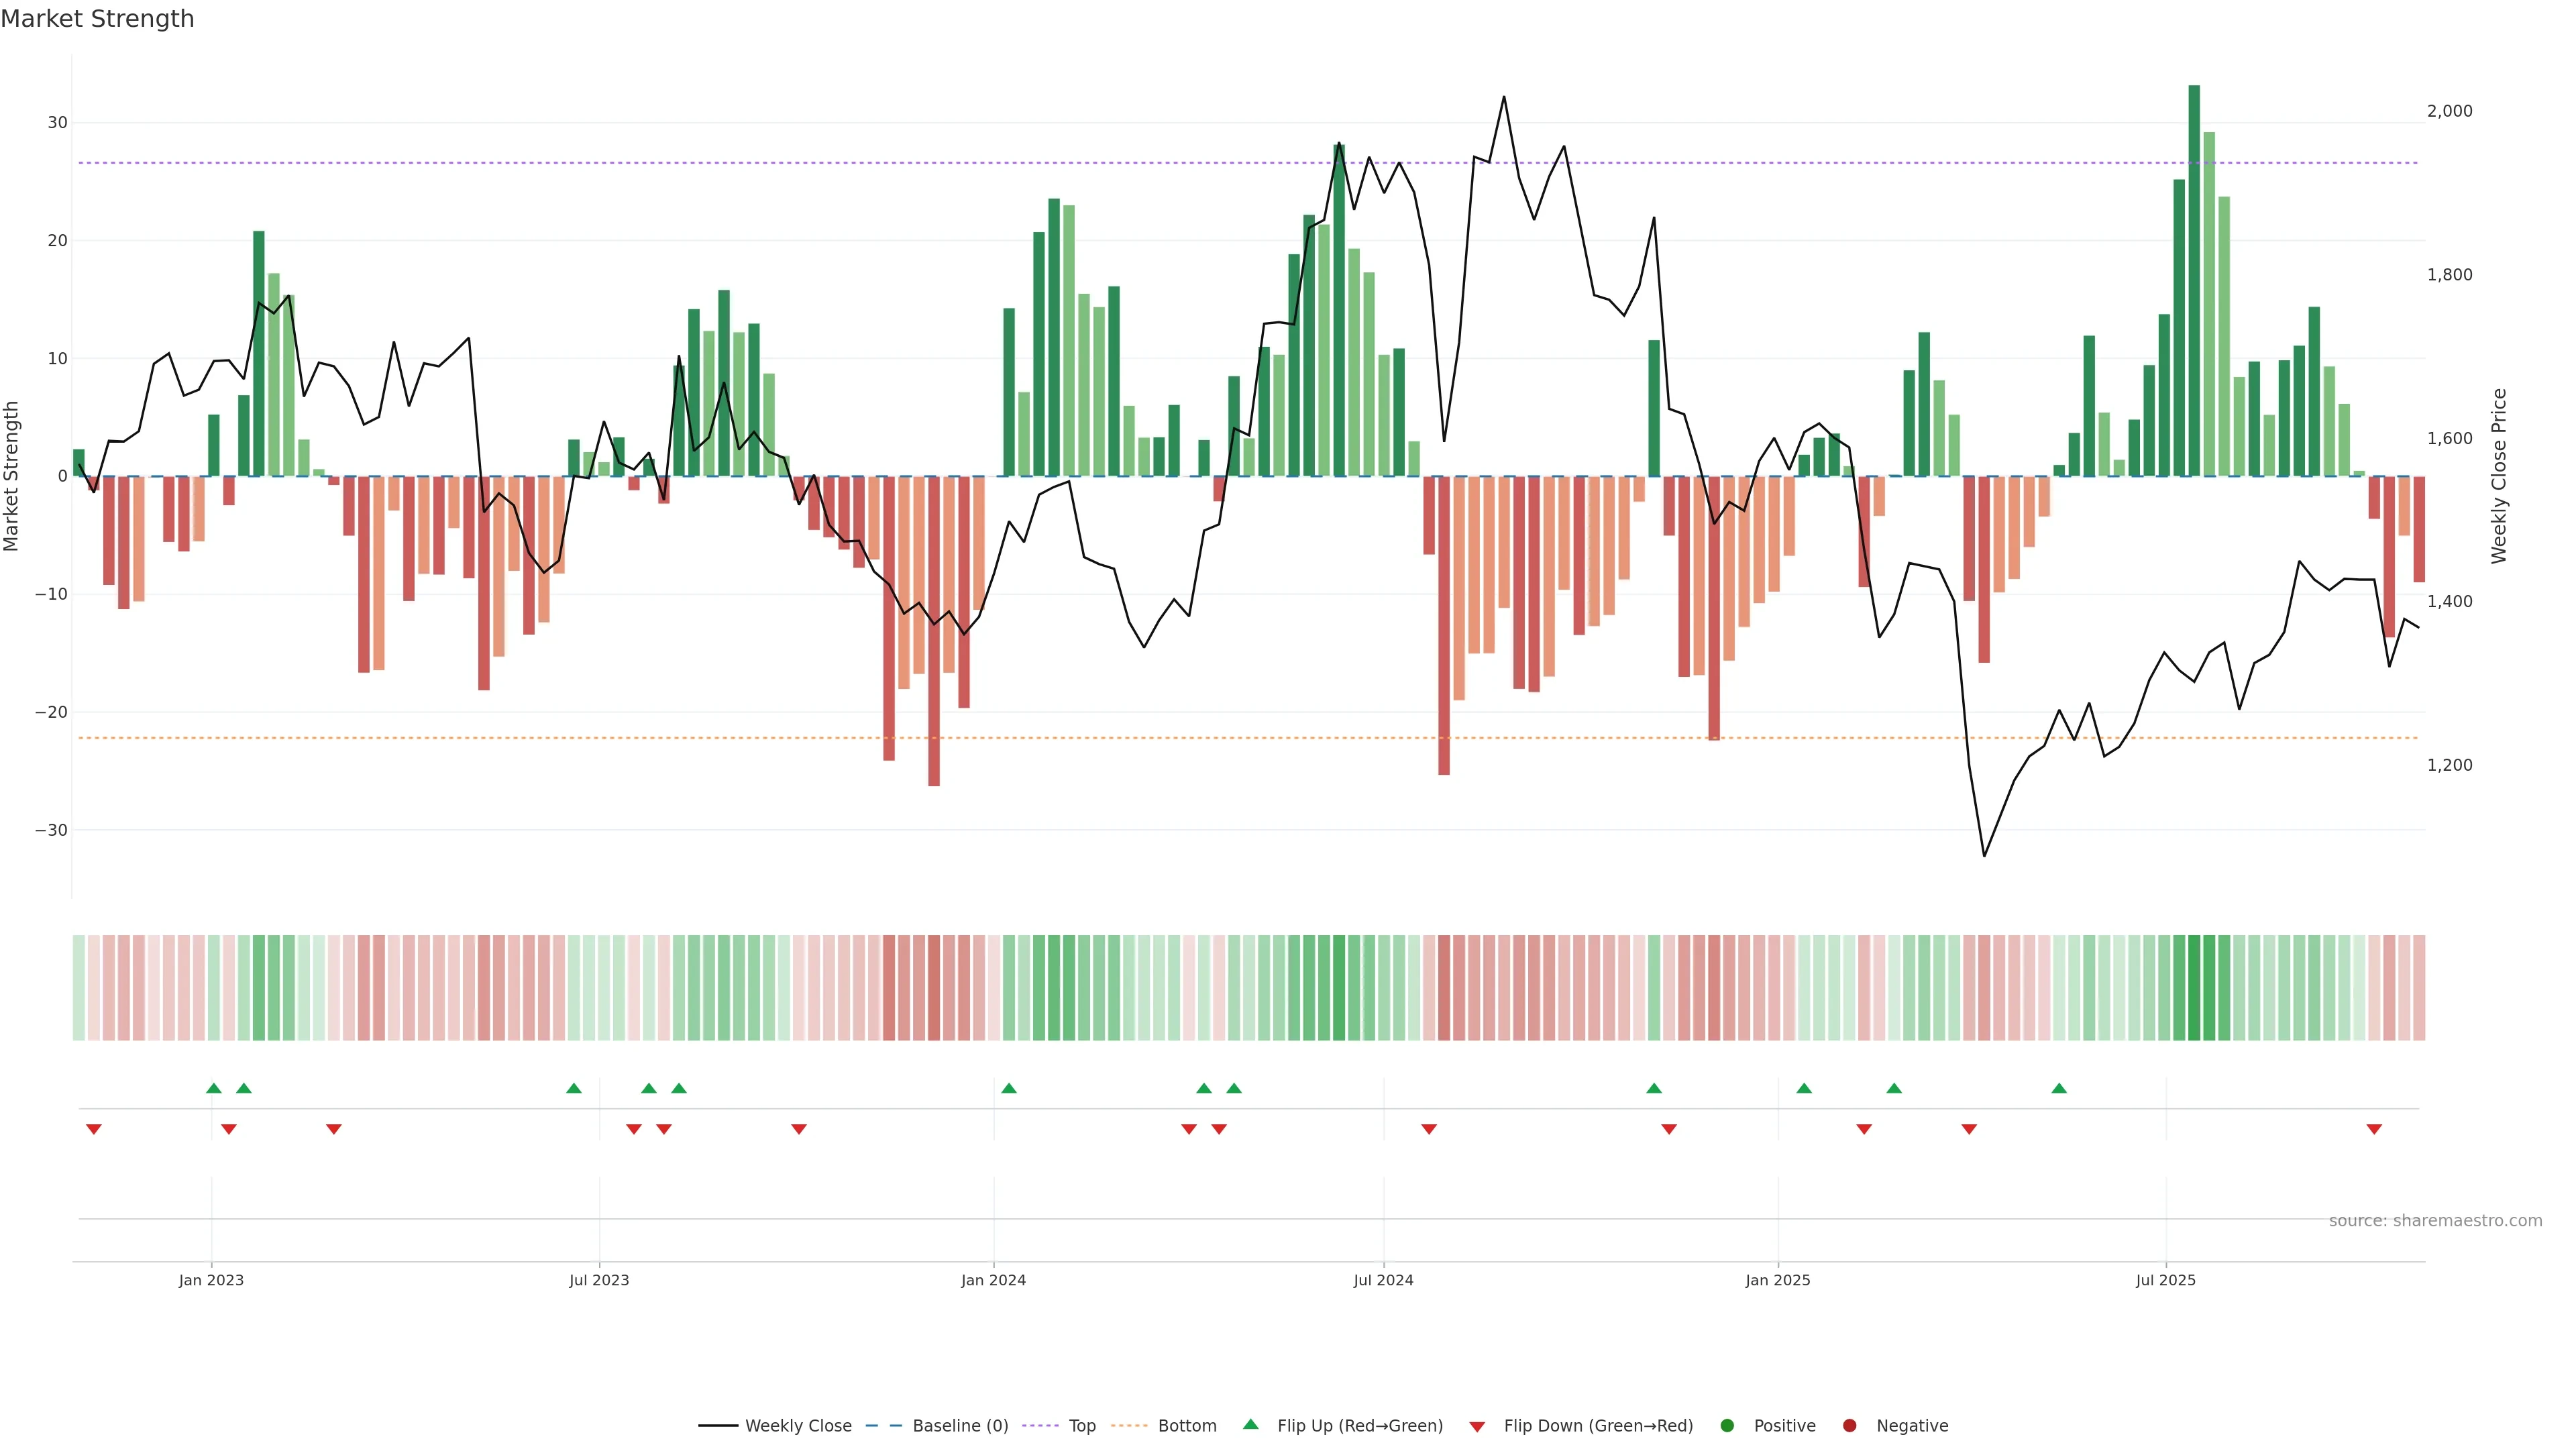Click the last red flip-down marker on the right

(x=2374, y=1129)
